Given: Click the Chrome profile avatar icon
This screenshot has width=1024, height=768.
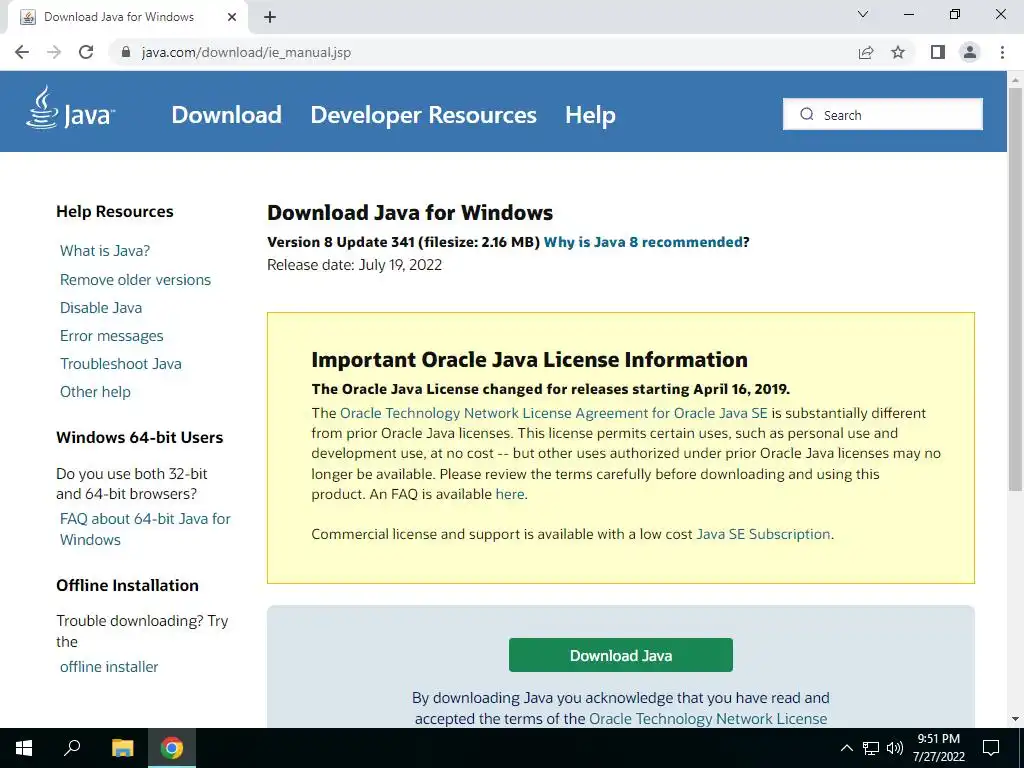Looking at the screenshot, I should (970, 52).
